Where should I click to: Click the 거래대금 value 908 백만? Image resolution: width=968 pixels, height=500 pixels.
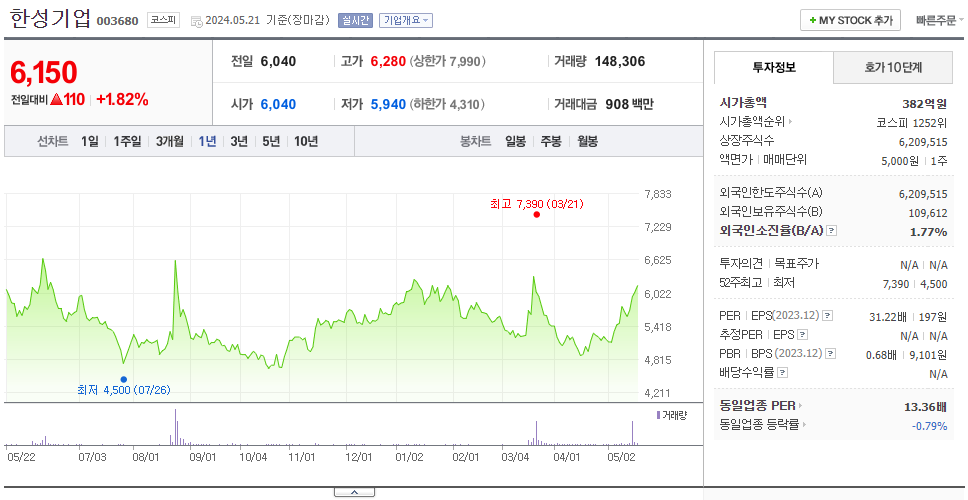pyautogui.click(x=629, y=104)
